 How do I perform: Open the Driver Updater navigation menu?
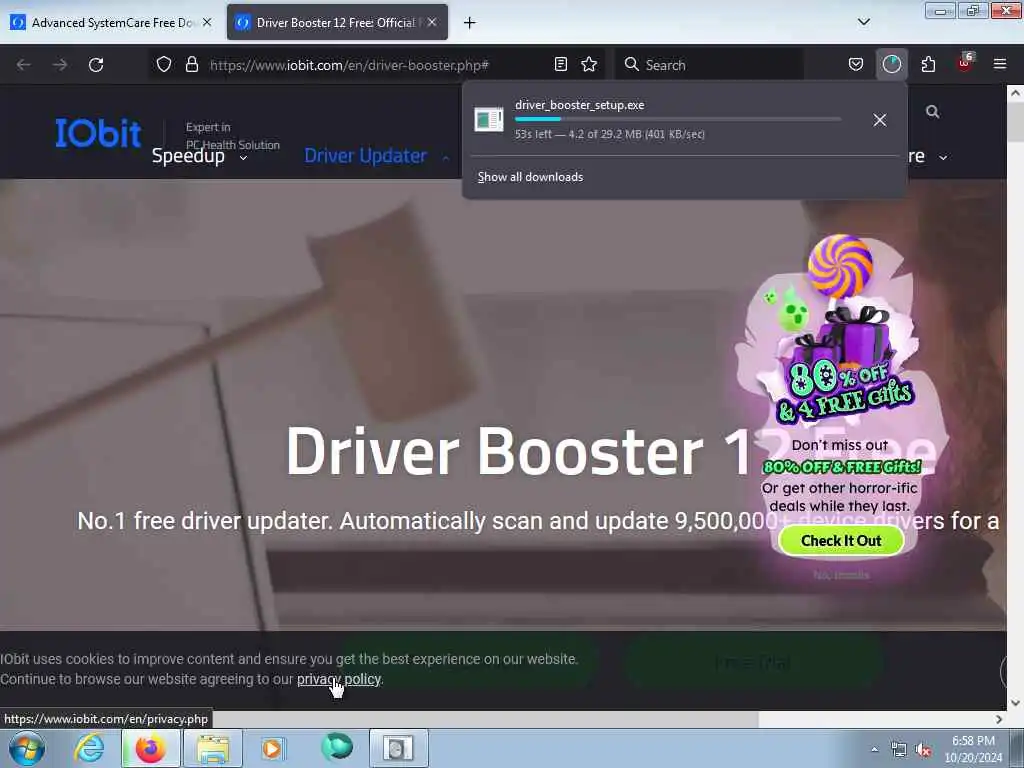point(376,156)
